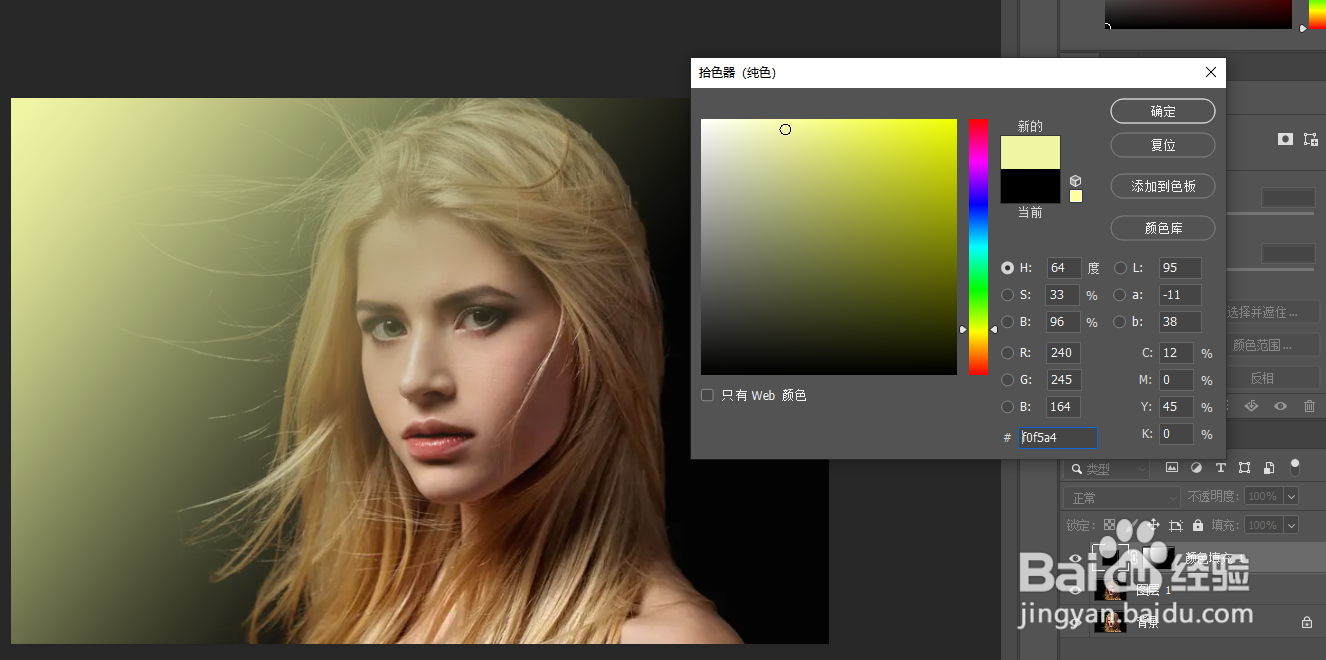Click the Y yellow field showing 45
The width and height of the screenshot is (1326, 660).
tap(1177, 407)
